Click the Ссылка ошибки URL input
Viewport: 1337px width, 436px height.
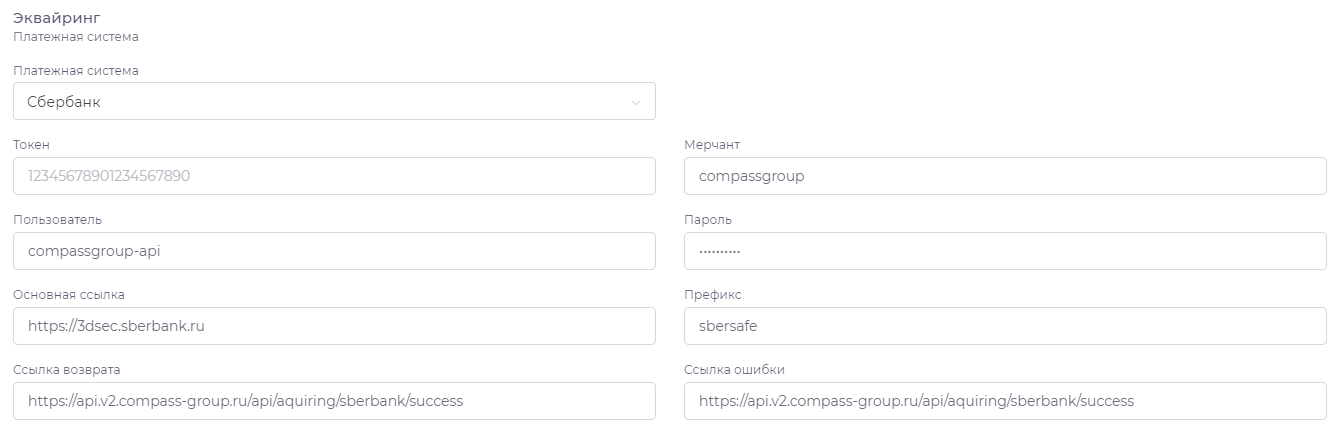[x=1005, y=401]
